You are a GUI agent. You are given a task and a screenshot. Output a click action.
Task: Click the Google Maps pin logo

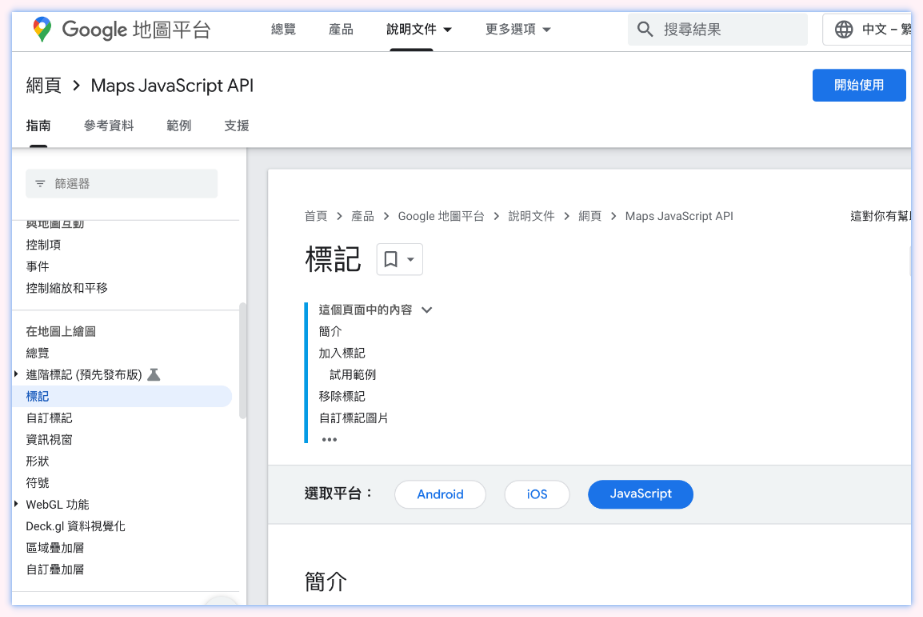tap(42, 29)
